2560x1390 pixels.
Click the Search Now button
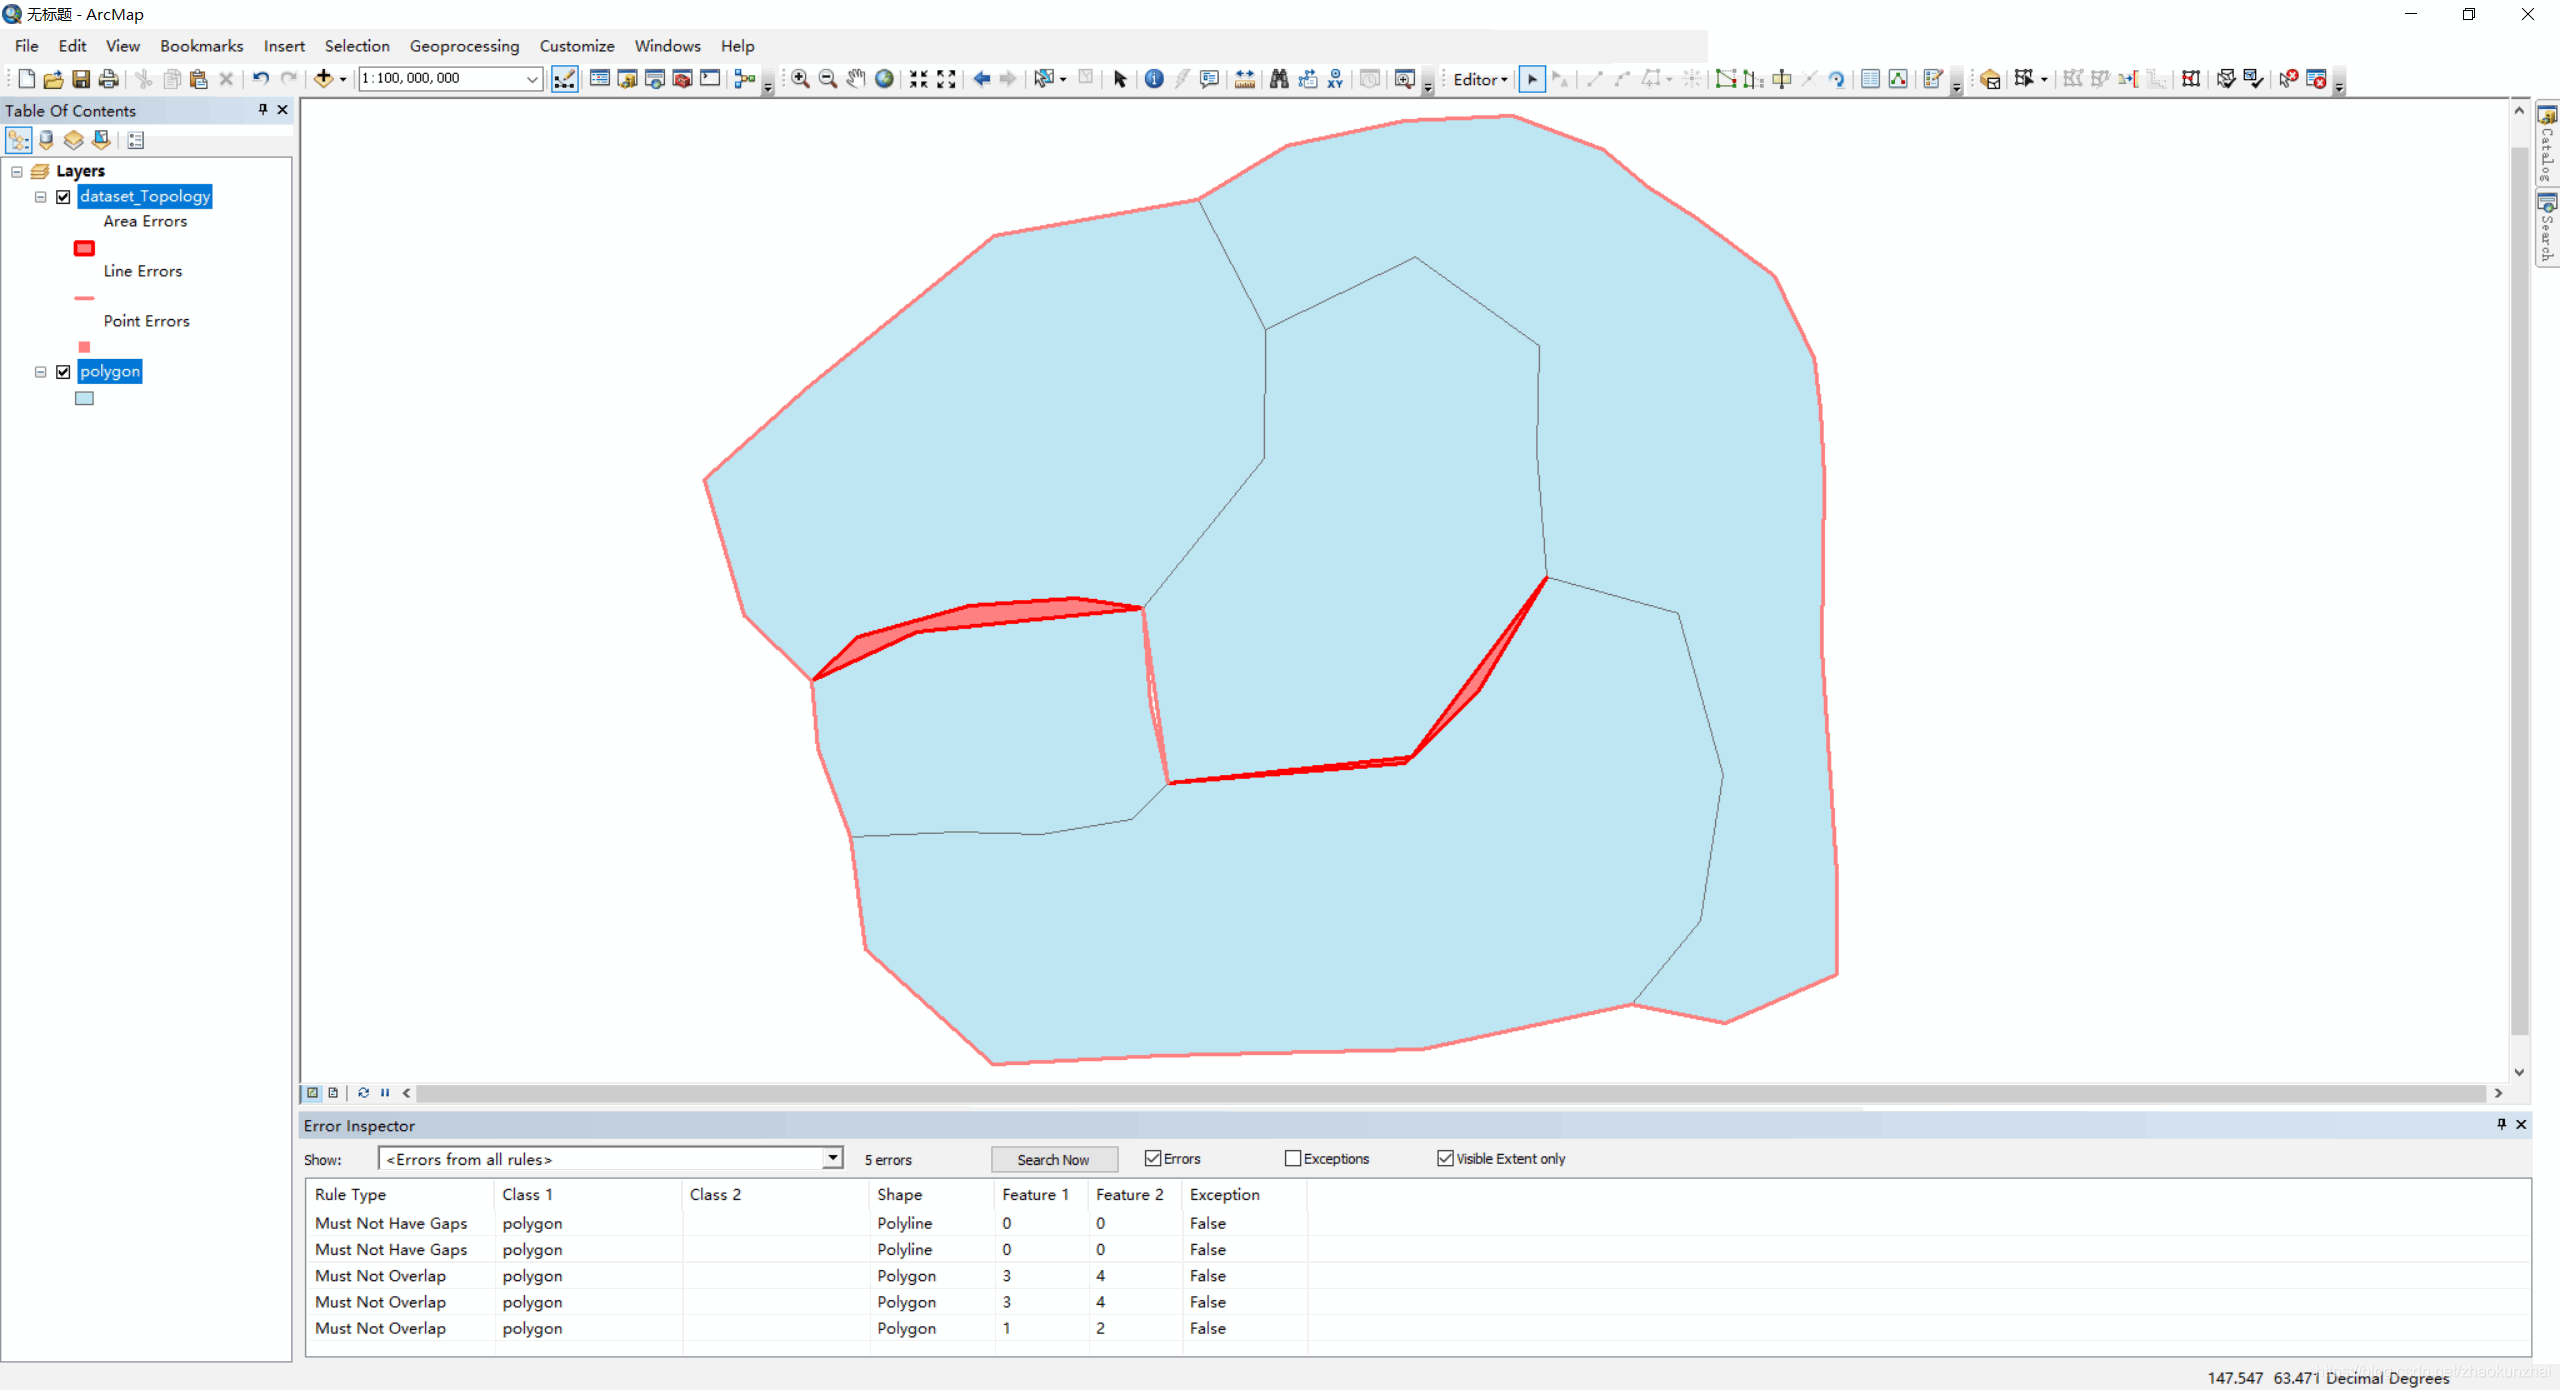tap(1053, 1159)
